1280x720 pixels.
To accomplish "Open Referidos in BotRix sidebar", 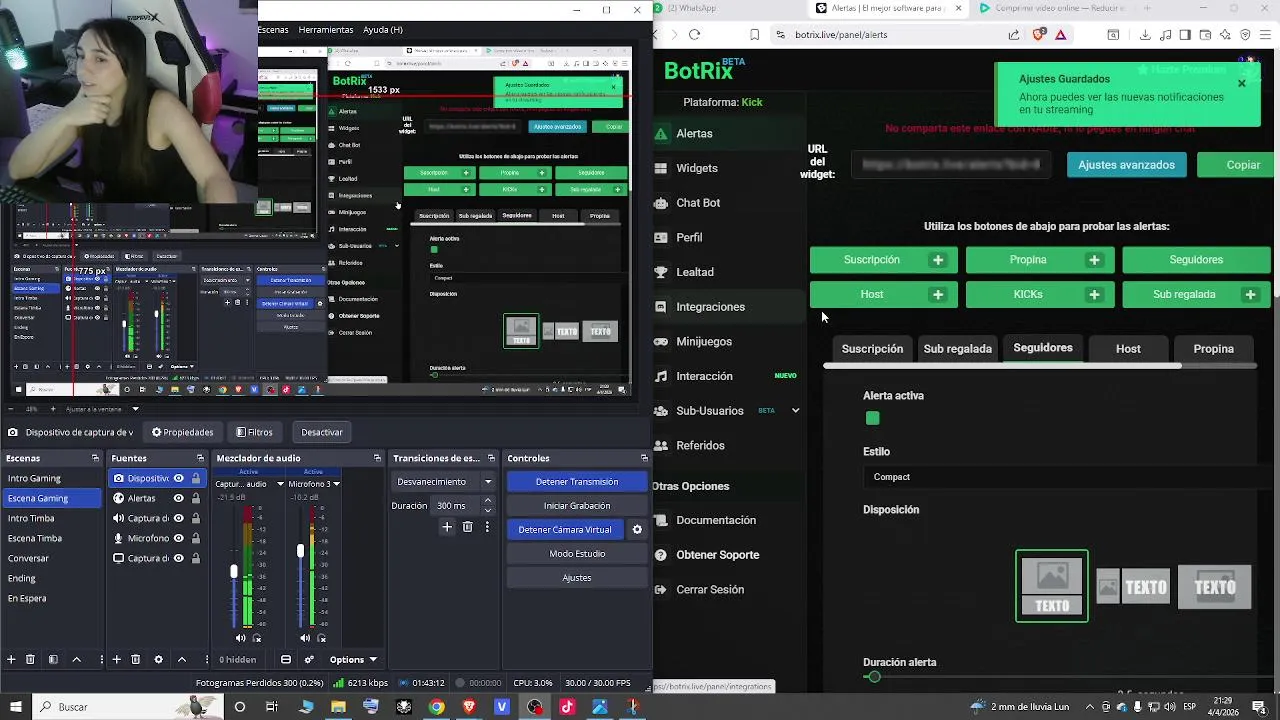I will pyautogui.click(x=700, y=445).
